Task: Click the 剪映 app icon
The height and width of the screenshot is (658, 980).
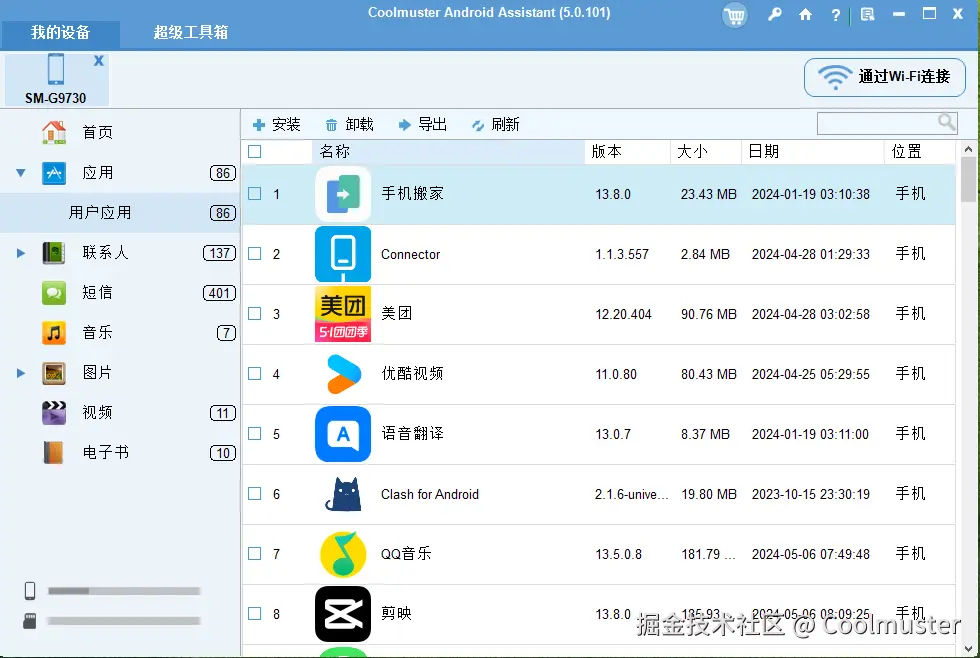Action: tap(343, 614)
